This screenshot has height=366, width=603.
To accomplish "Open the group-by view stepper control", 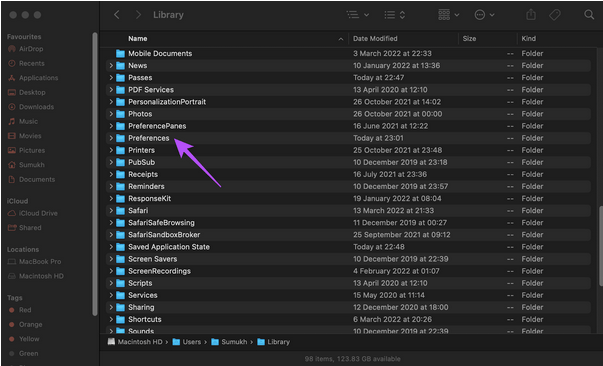I will [395, 15].
